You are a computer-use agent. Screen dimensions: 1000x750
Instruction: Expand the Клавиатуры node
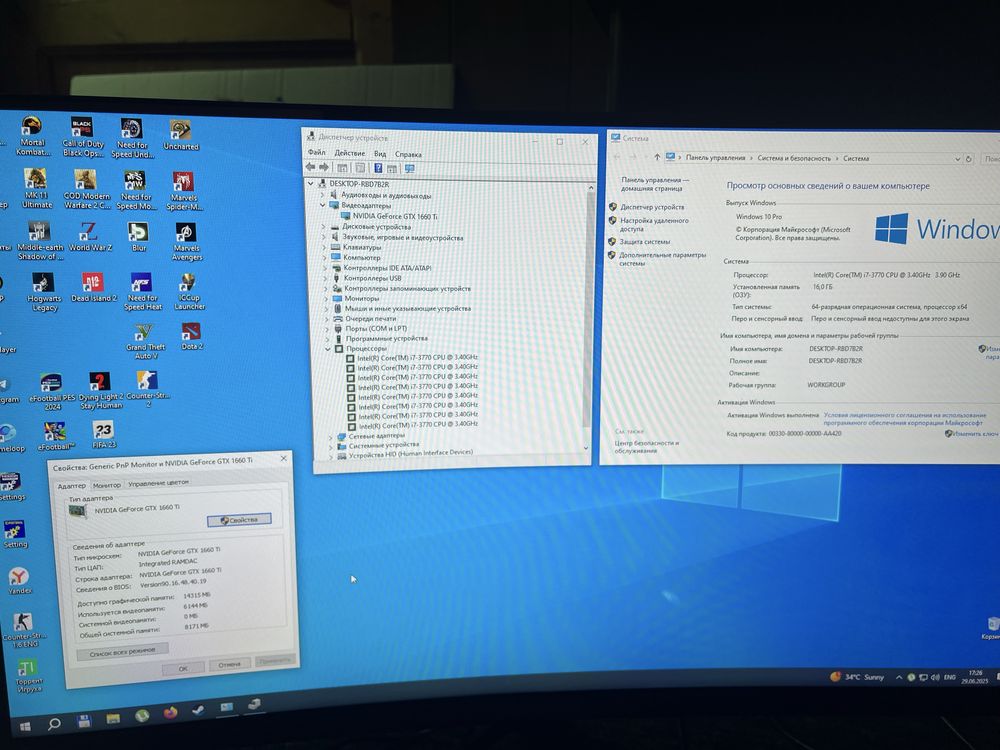tap(325, 247)
